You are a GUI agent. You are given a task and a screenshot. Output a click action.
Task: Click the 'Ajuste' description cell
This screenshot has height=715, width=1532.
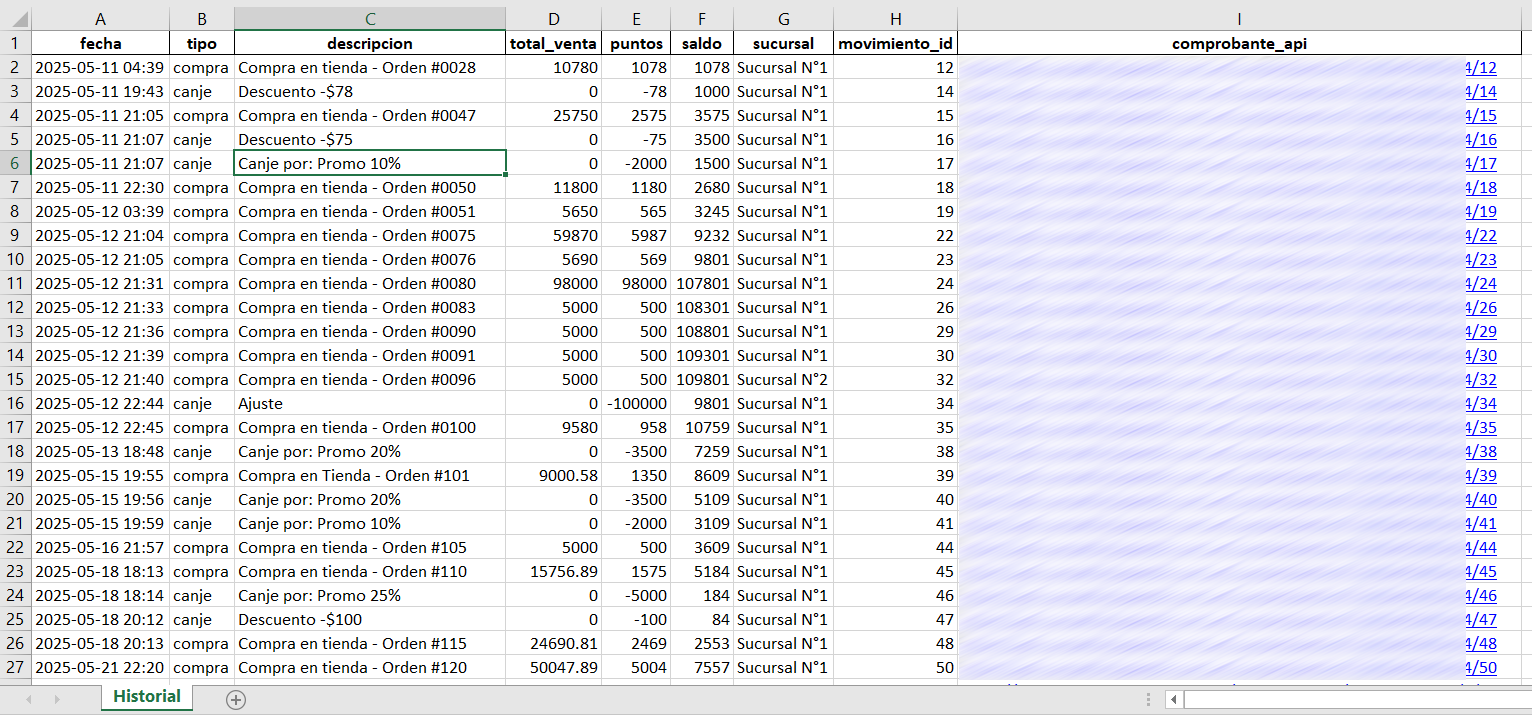pos(370,404)
